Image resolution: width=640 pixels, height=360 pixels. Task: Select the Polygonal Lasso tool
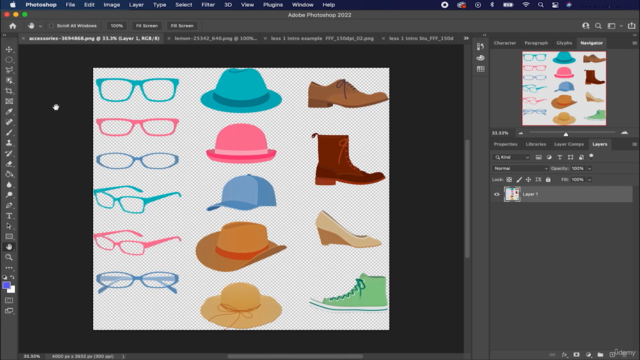click(9, 70)
